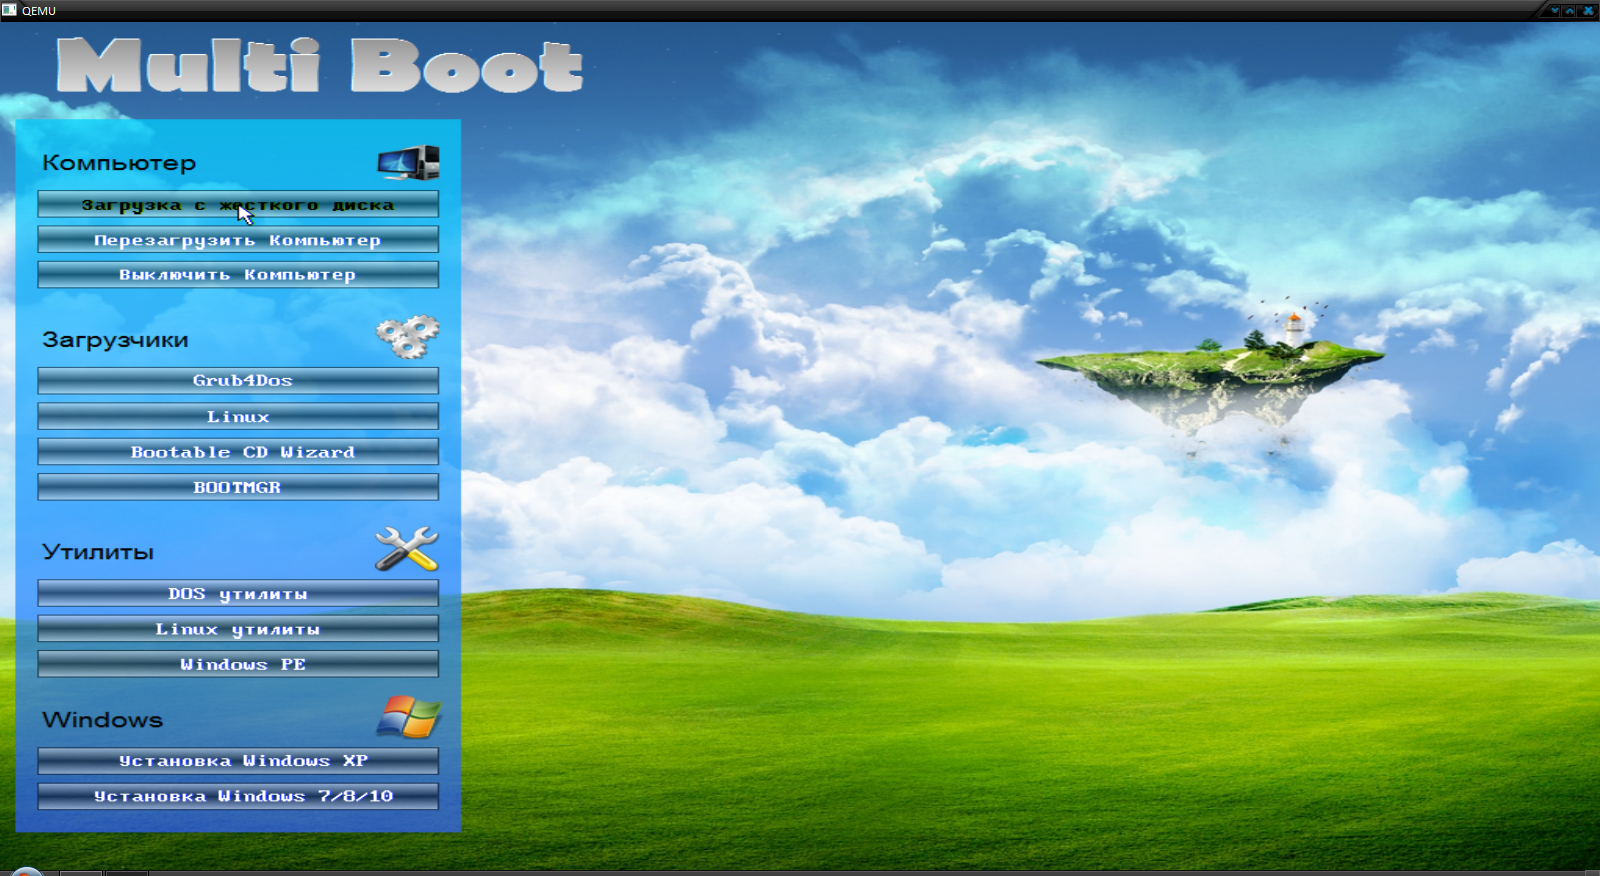Click the gears icon beside Загрузчики
The height and width of the screenshot is (876, 1600).
click(407, 337)
